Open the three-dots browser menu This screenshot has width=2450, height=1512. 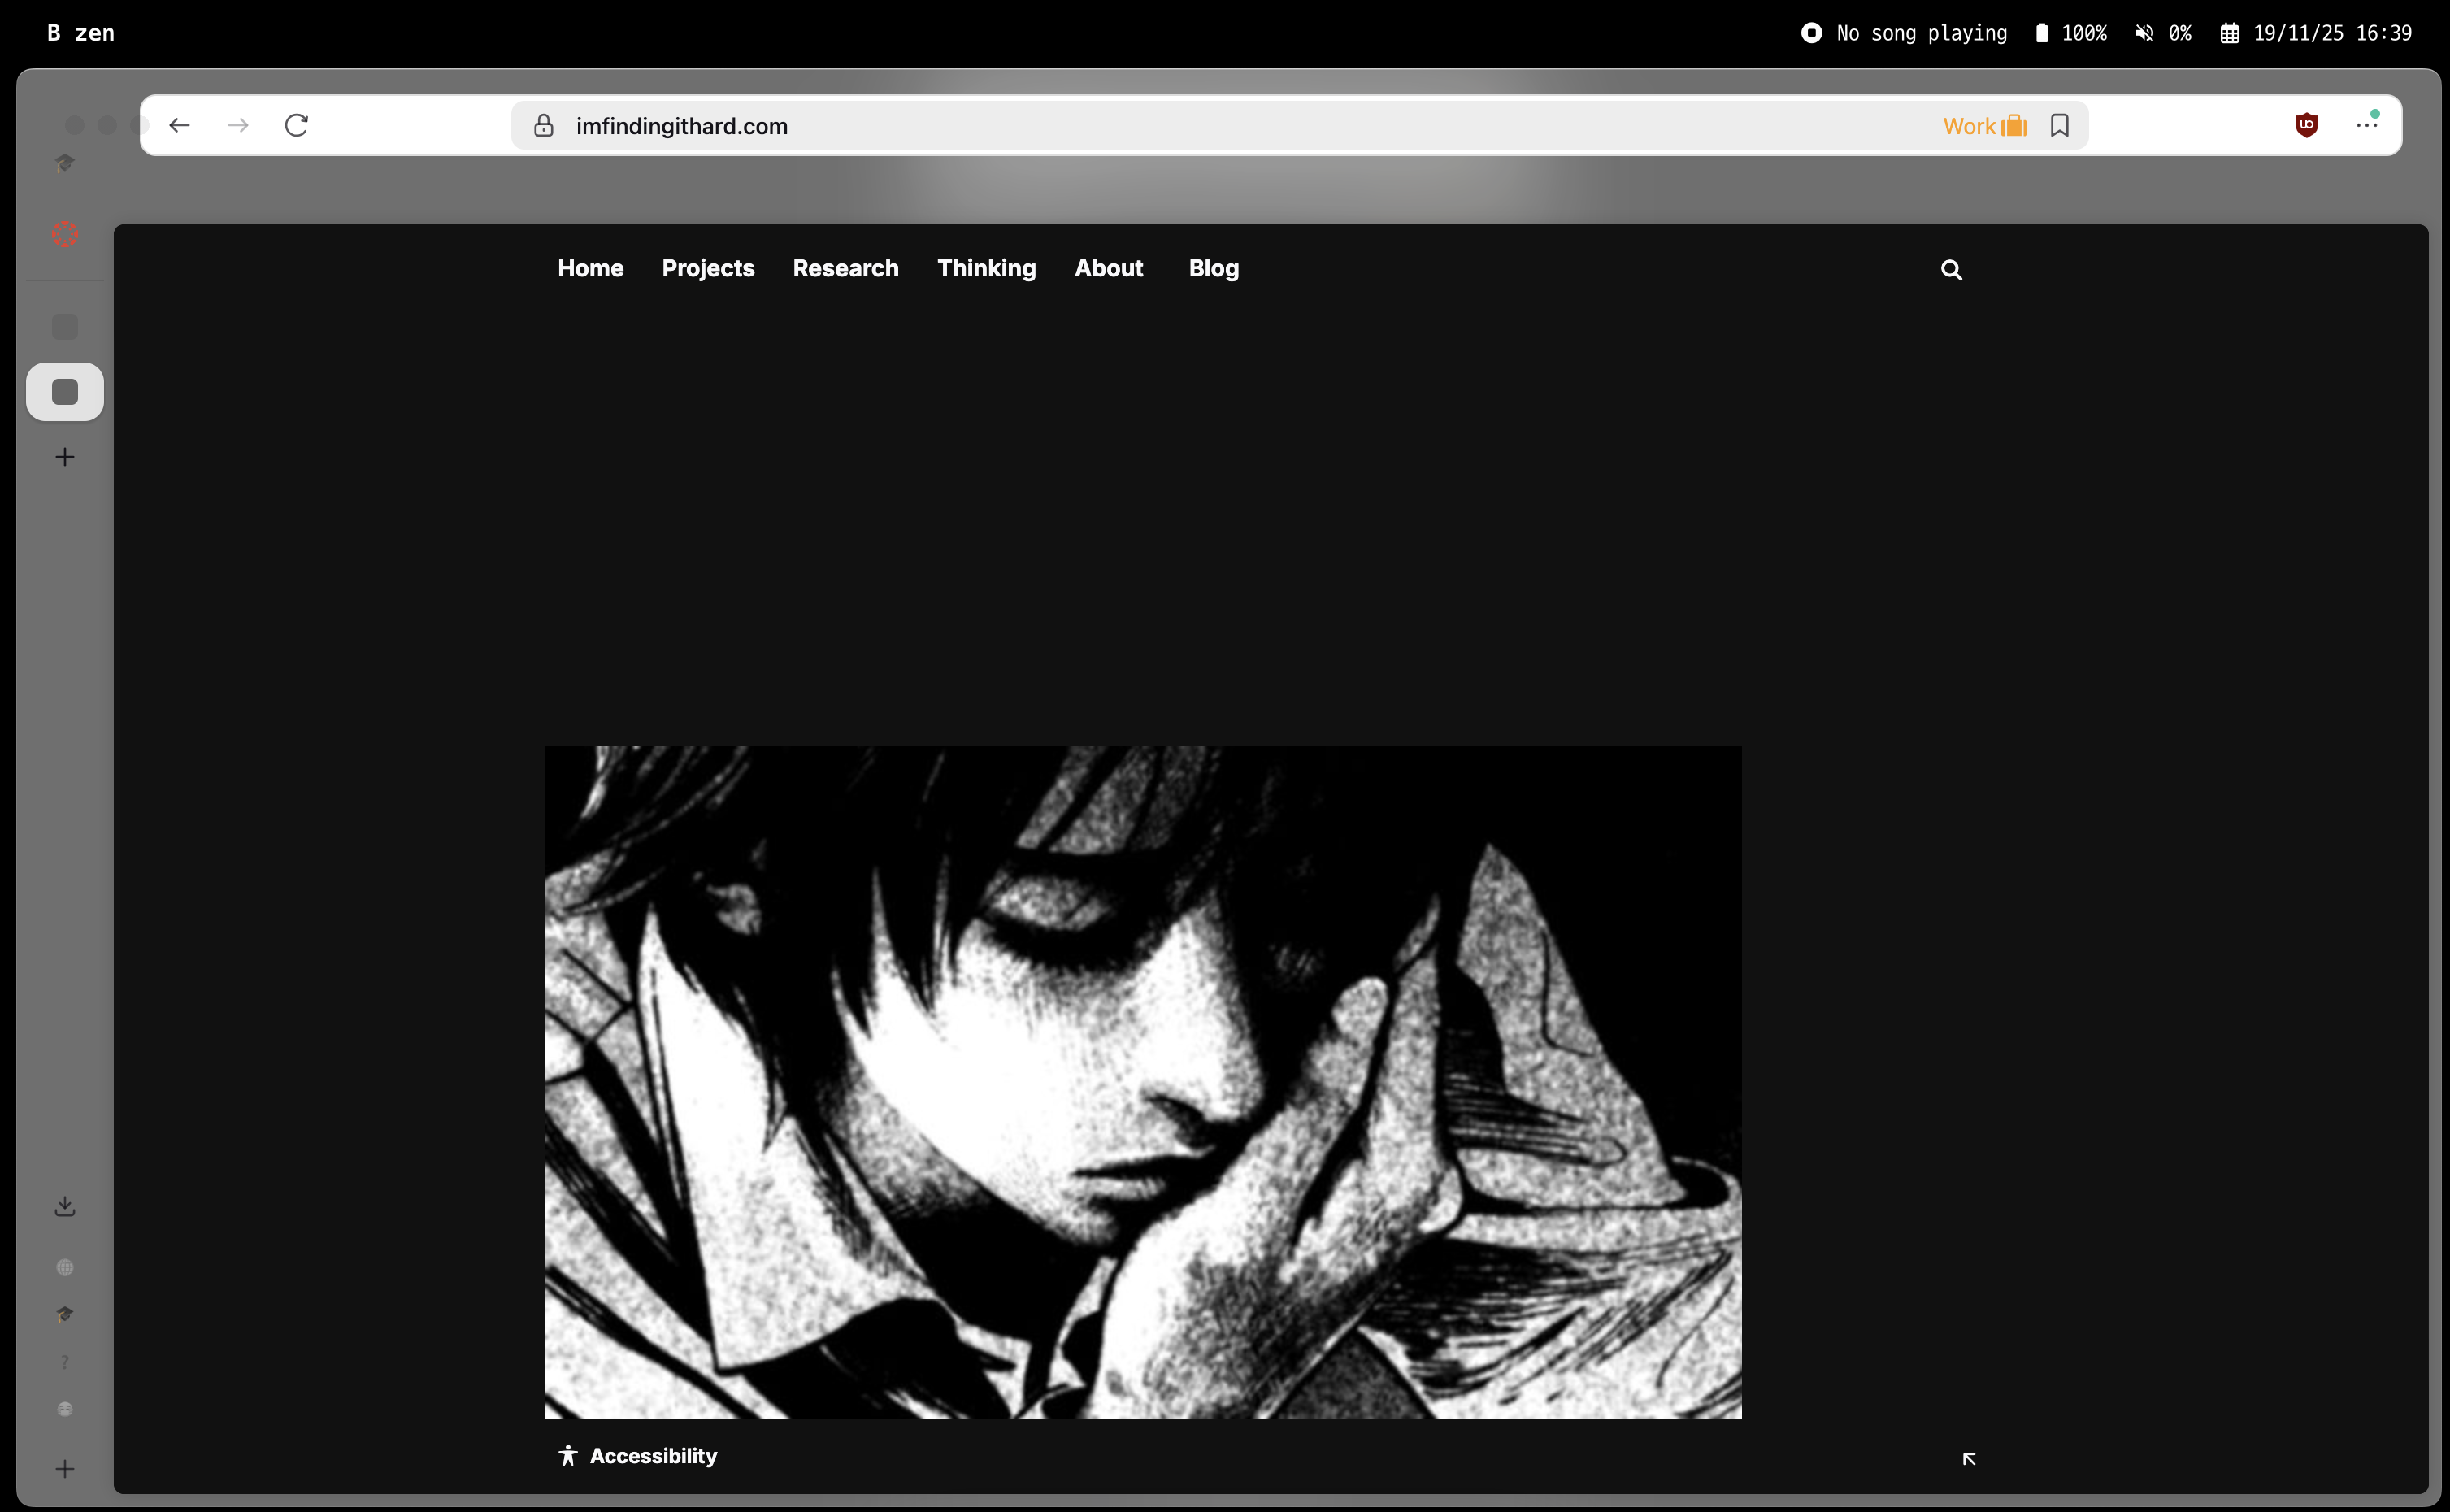(2366, 125)
